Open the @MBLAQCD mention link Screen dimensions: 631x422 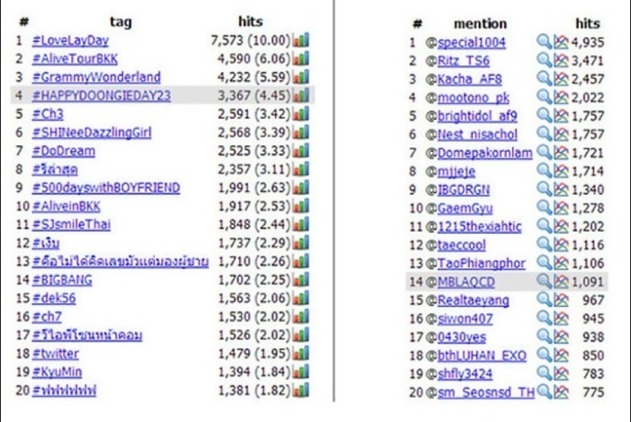pyautogui.click(x=466, y=282)
